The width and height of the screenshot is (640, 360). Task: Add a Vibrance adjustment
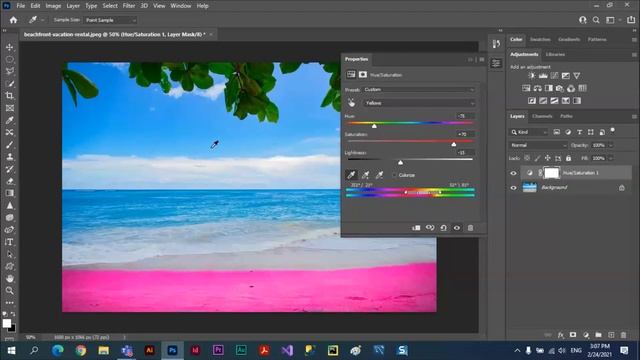pos(576,76)
